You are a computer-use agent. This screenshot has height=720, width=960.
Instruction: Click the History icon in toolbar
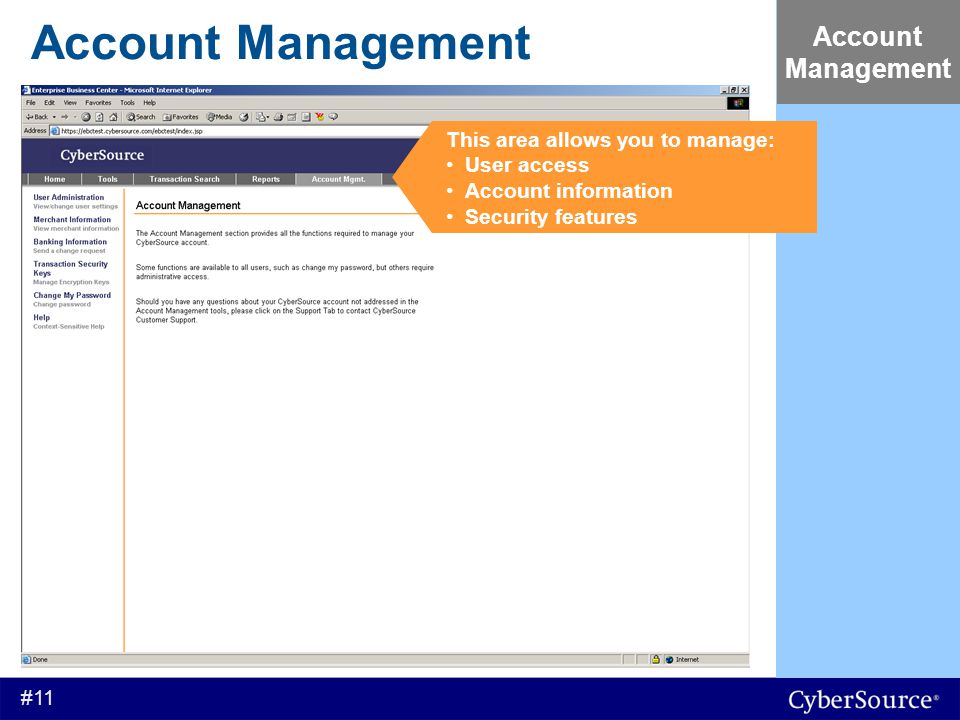244,117
